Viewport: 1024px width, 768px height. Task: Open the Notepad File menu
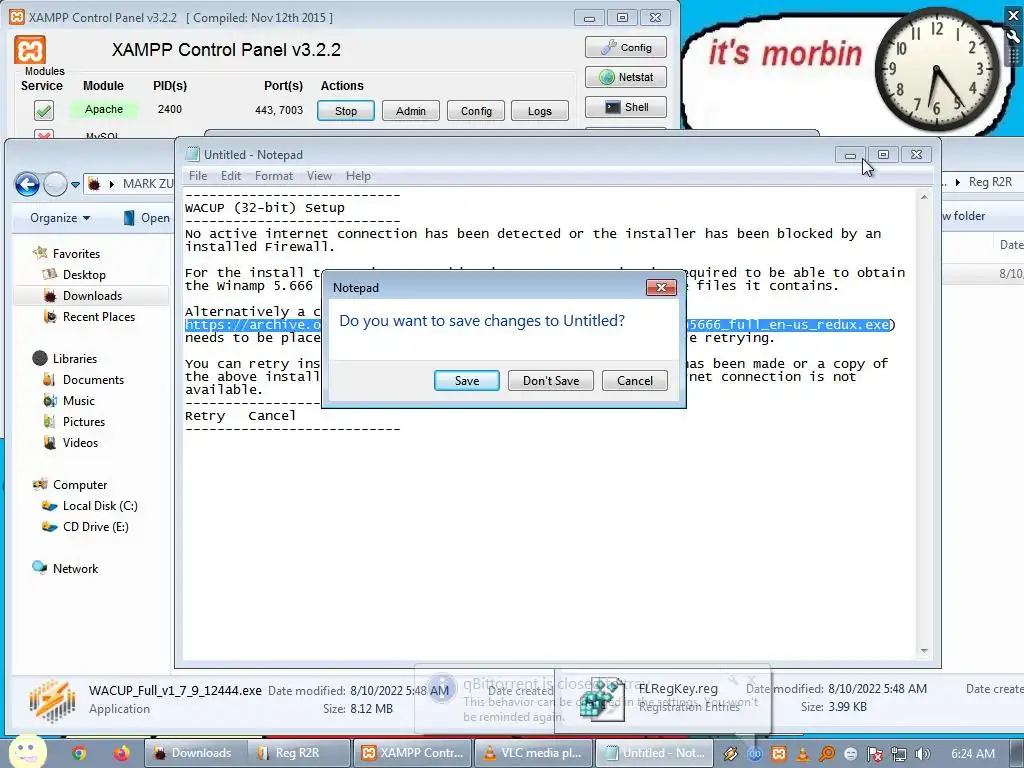(198, 176)
